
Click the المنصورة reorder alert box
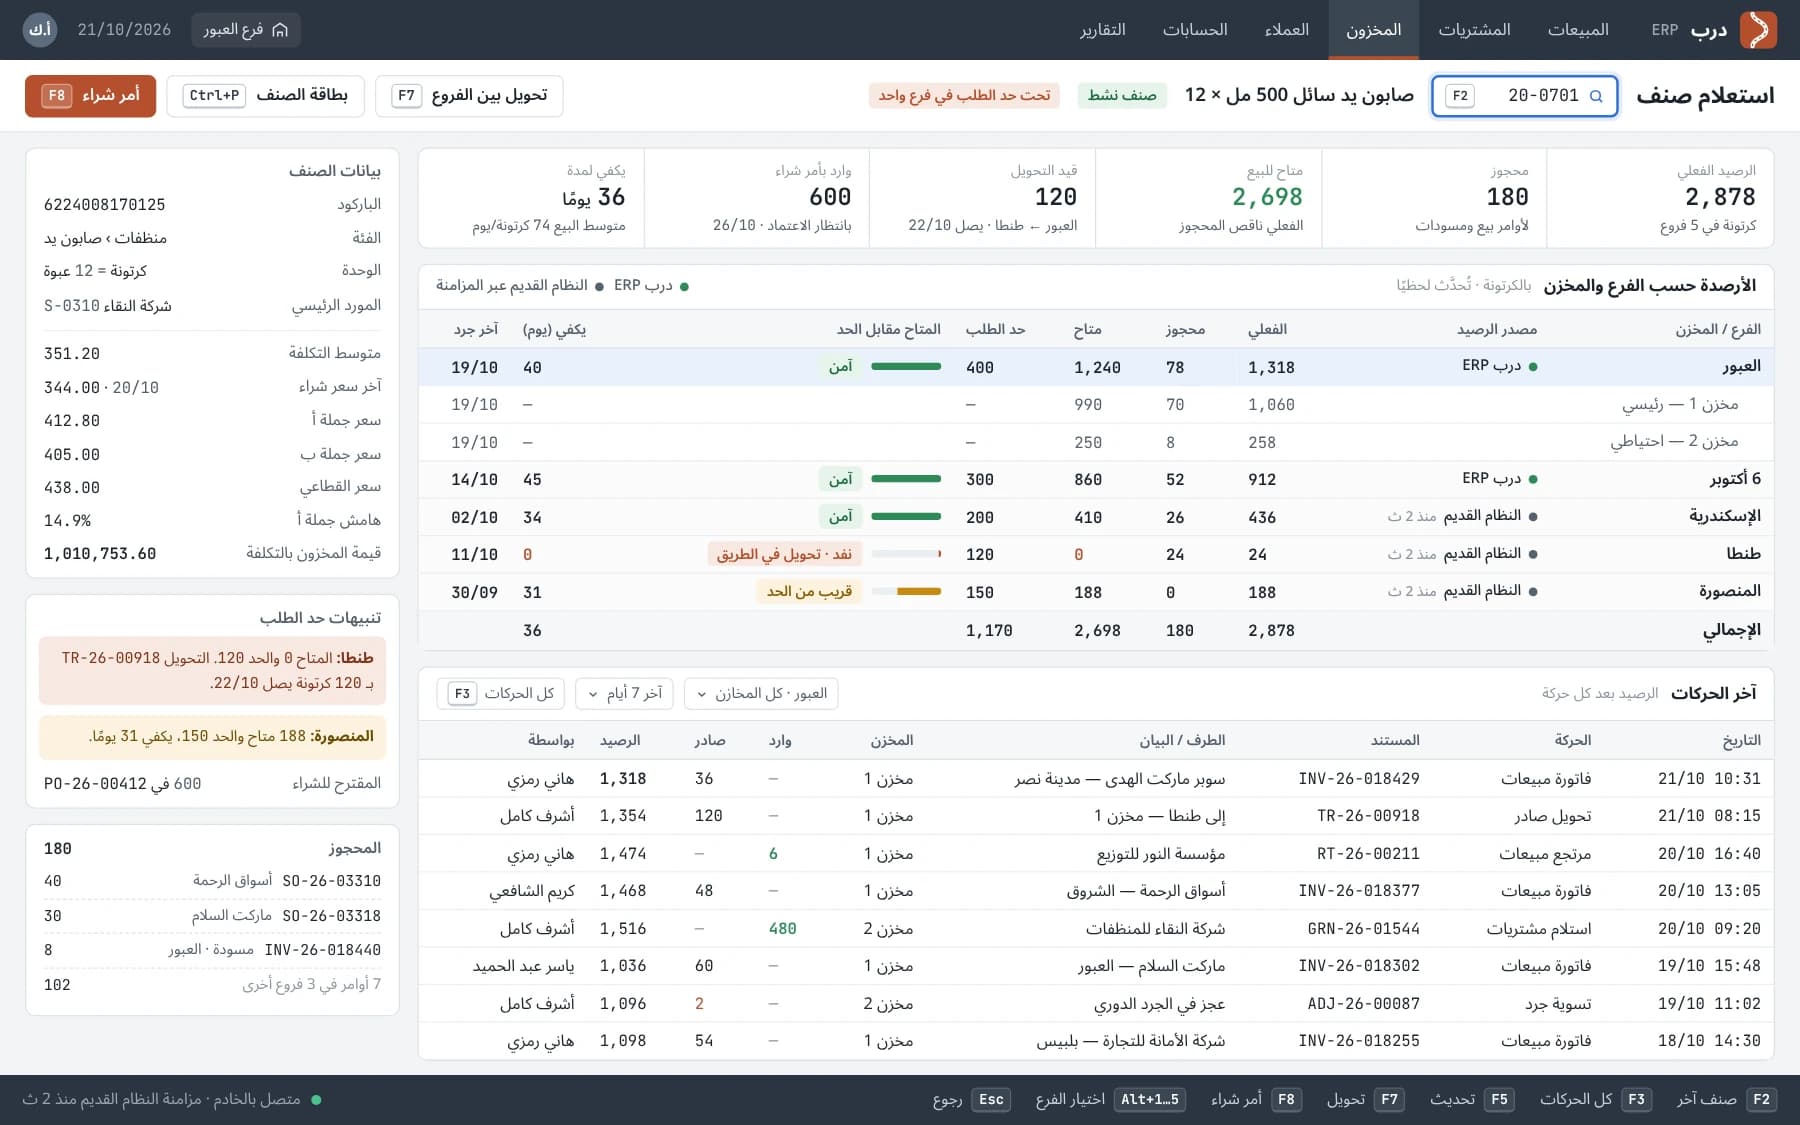(212, 737)
